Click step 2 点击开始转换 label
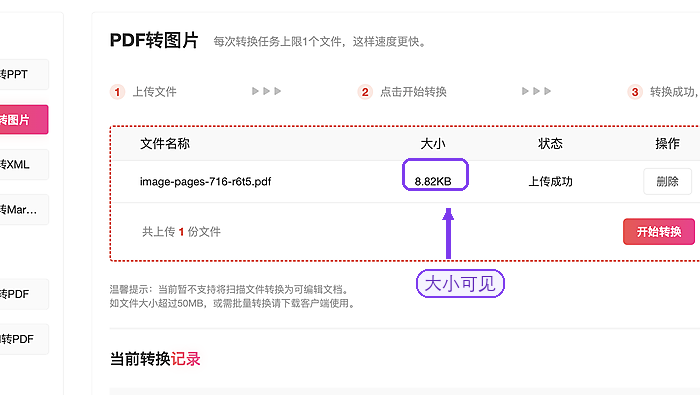Screen dimensions: 700x395 tap(413, 92)
